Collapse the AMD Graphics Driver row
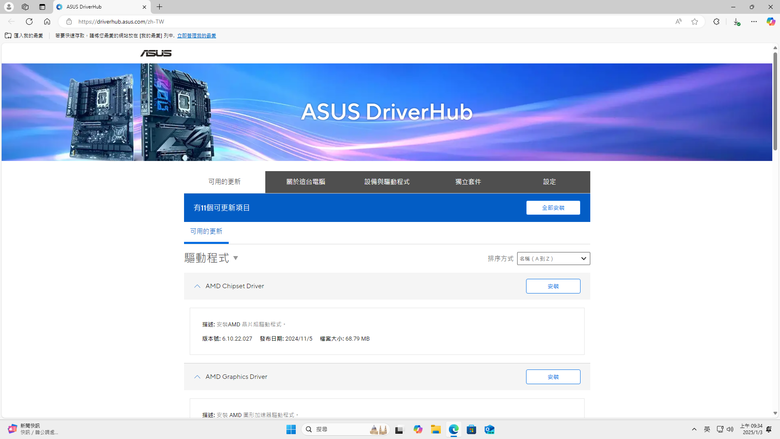 197,377
